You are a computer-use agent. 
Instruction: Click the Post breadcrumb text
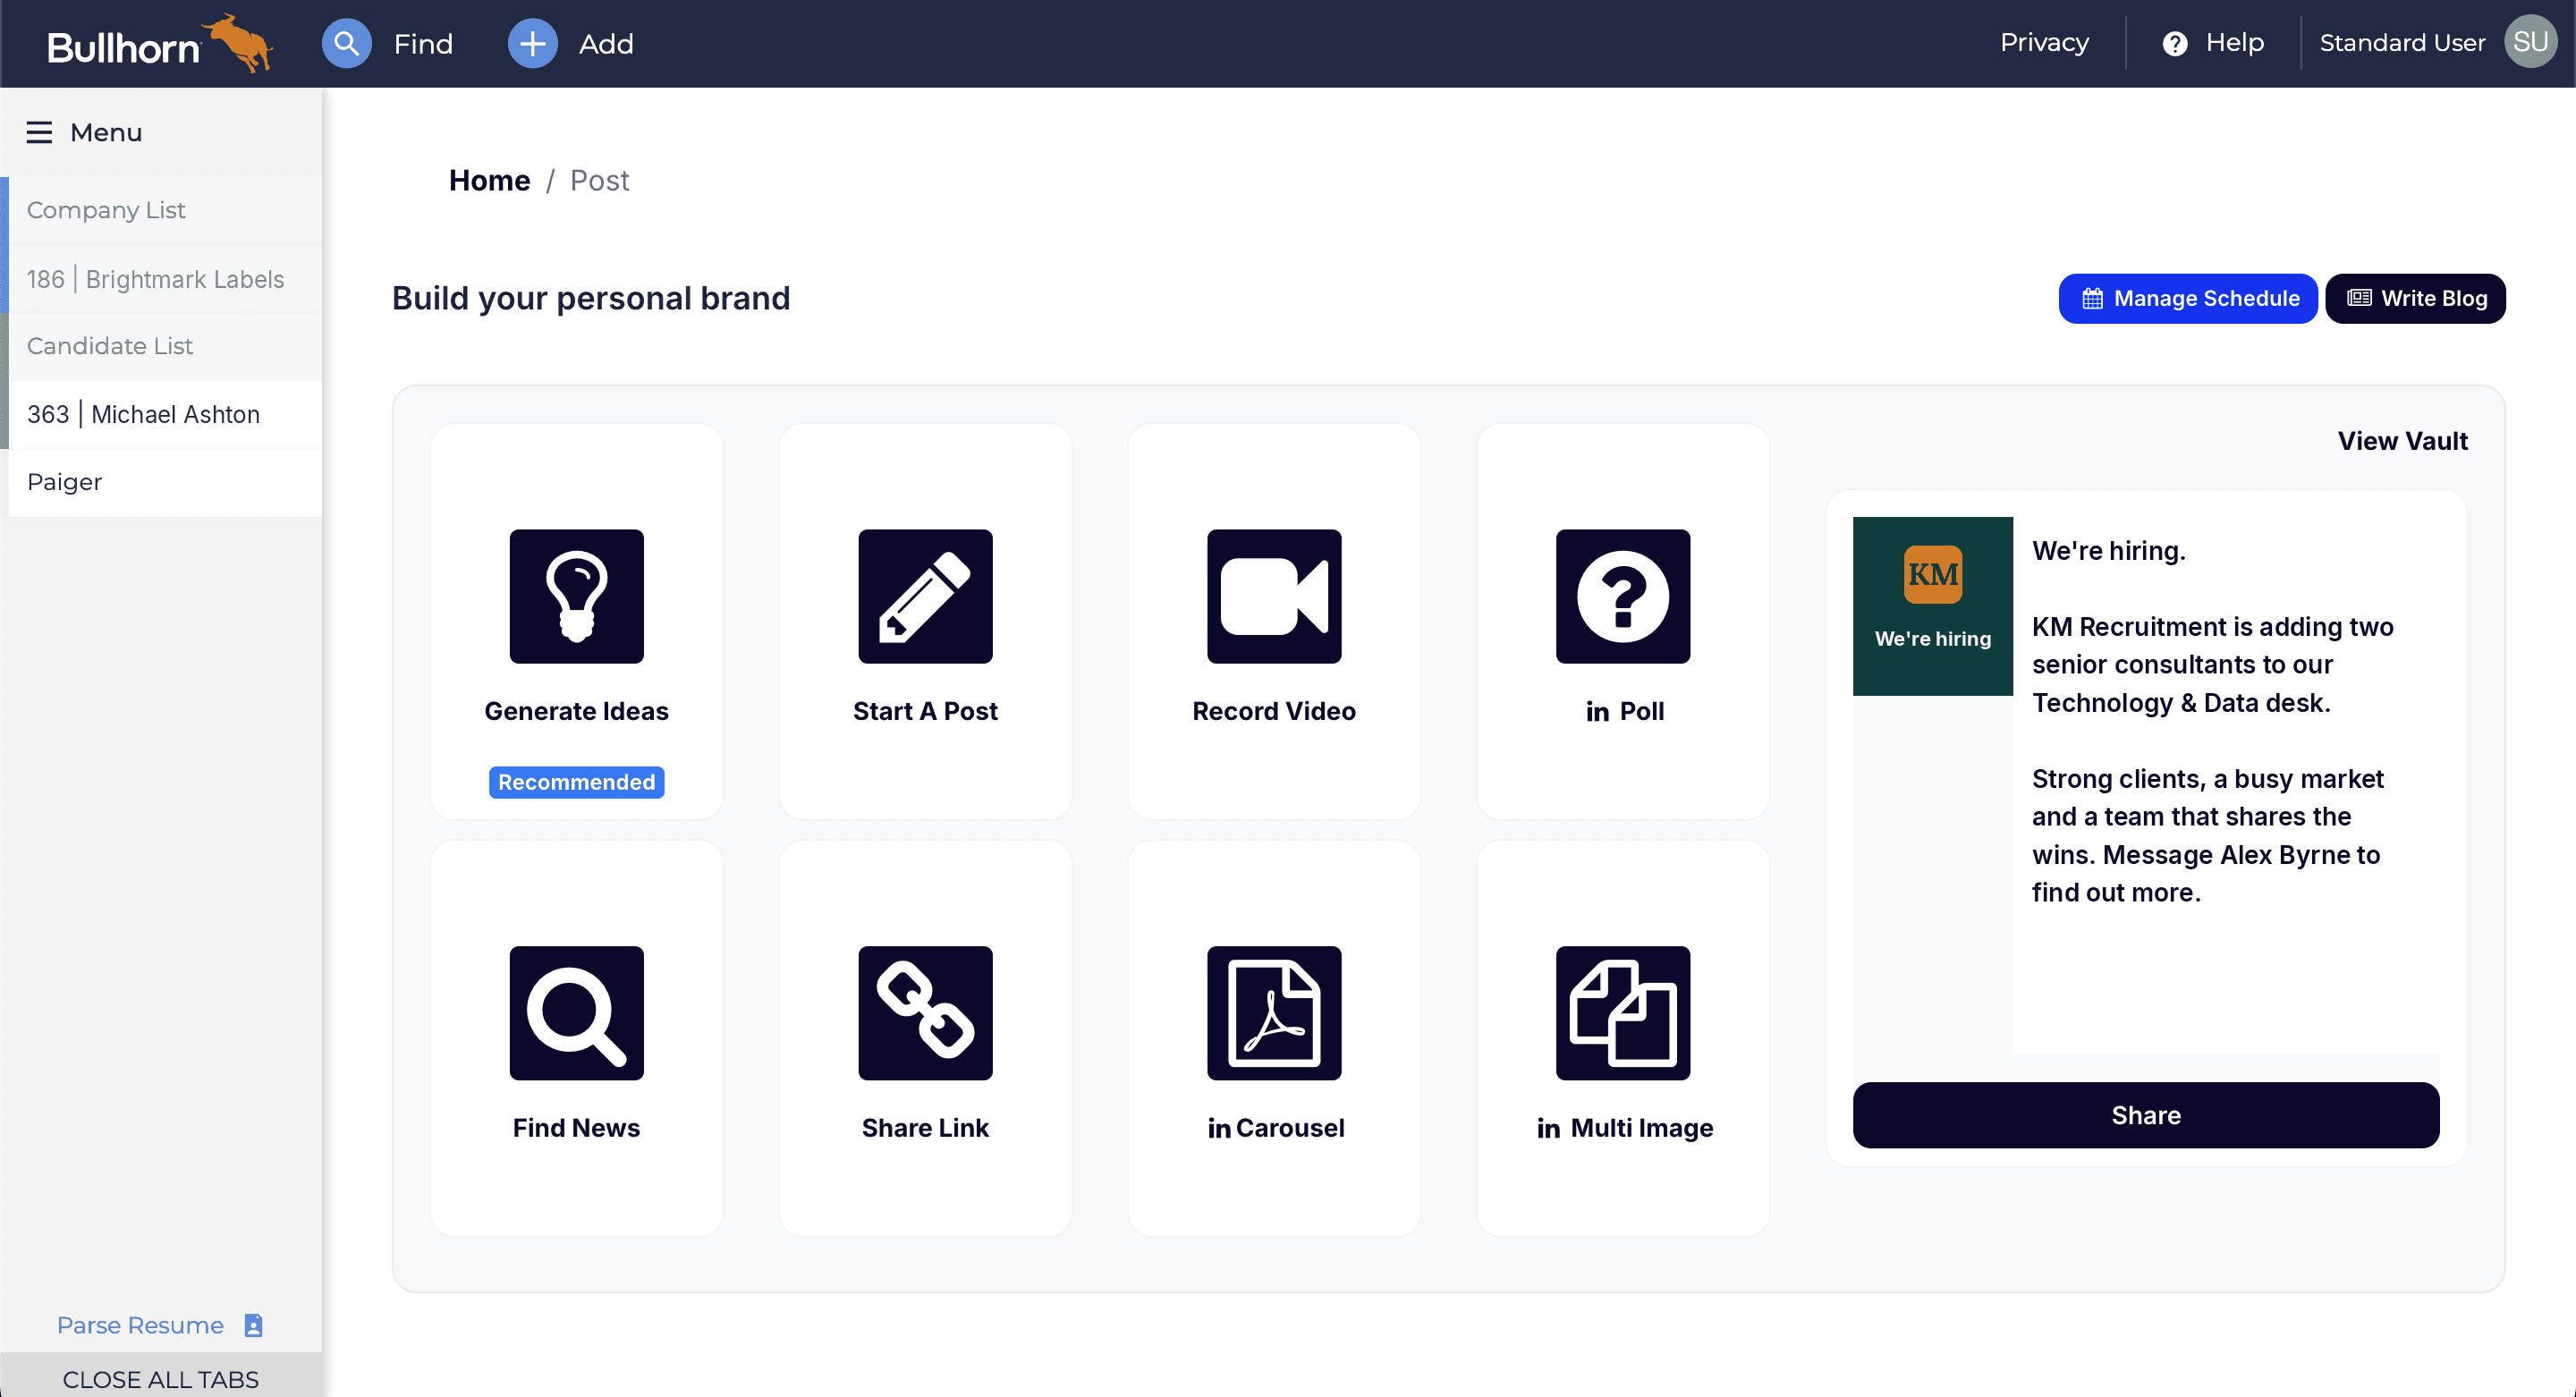(x=599, y=180)
